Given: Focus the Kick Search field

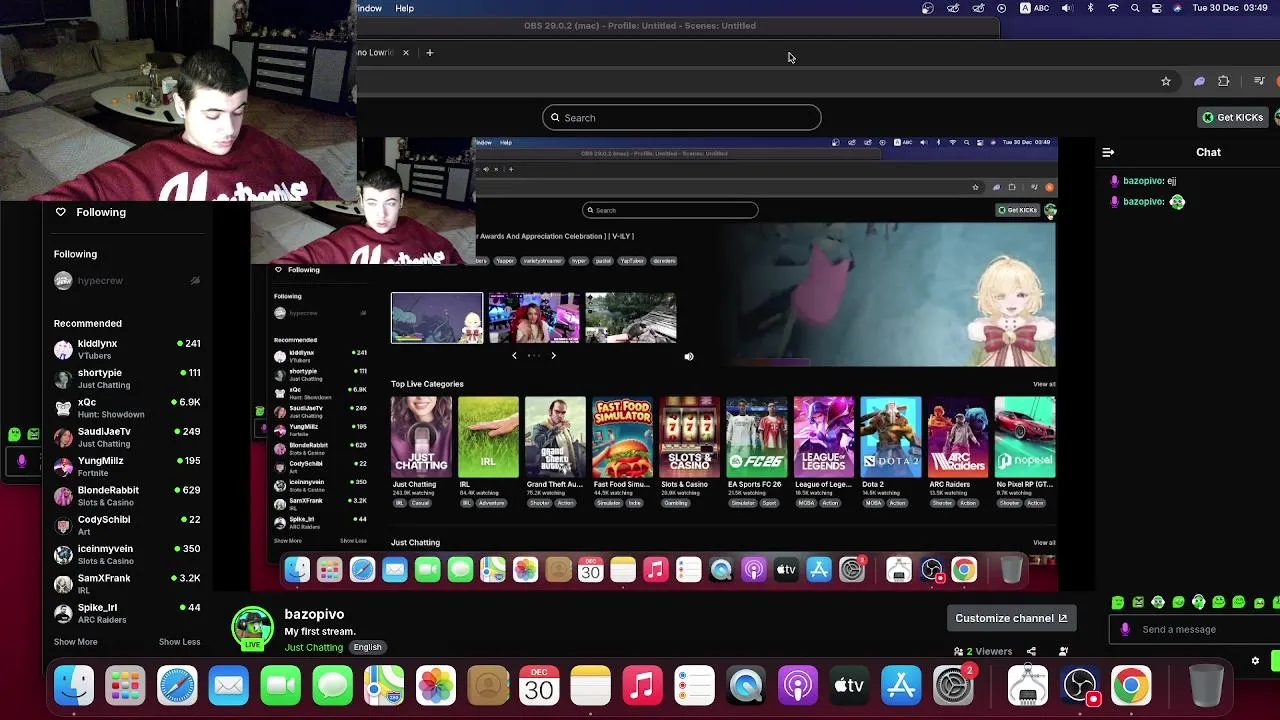Looking at the screenshot, I should [x=682, y=118].
